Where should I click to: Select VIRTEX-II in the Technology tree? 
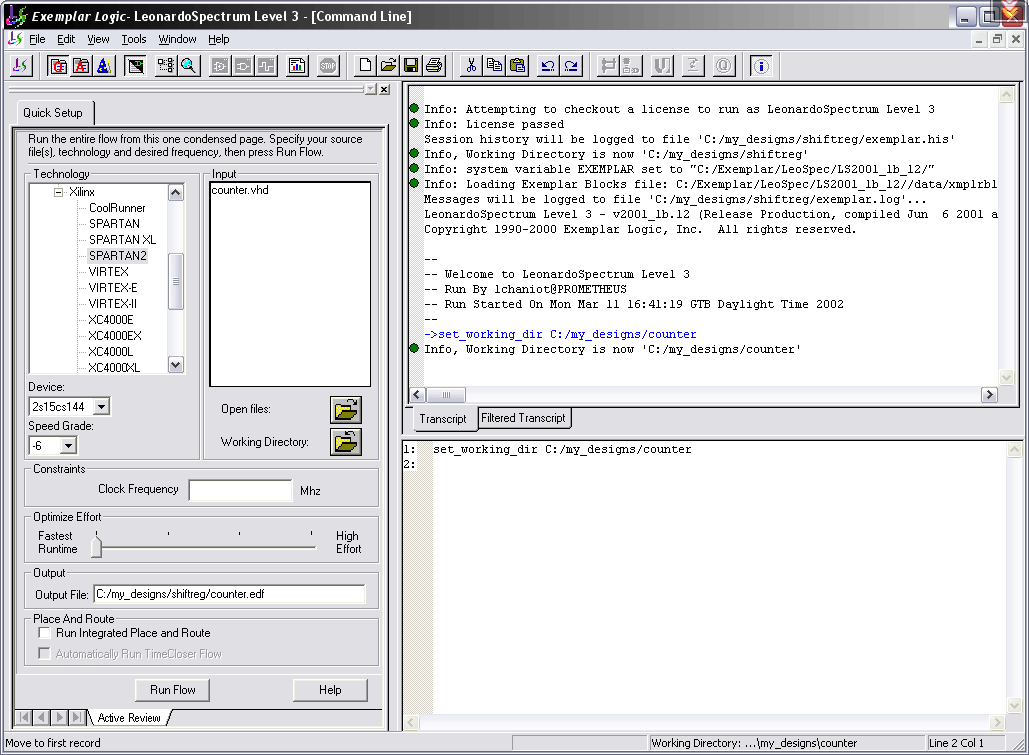113,304
